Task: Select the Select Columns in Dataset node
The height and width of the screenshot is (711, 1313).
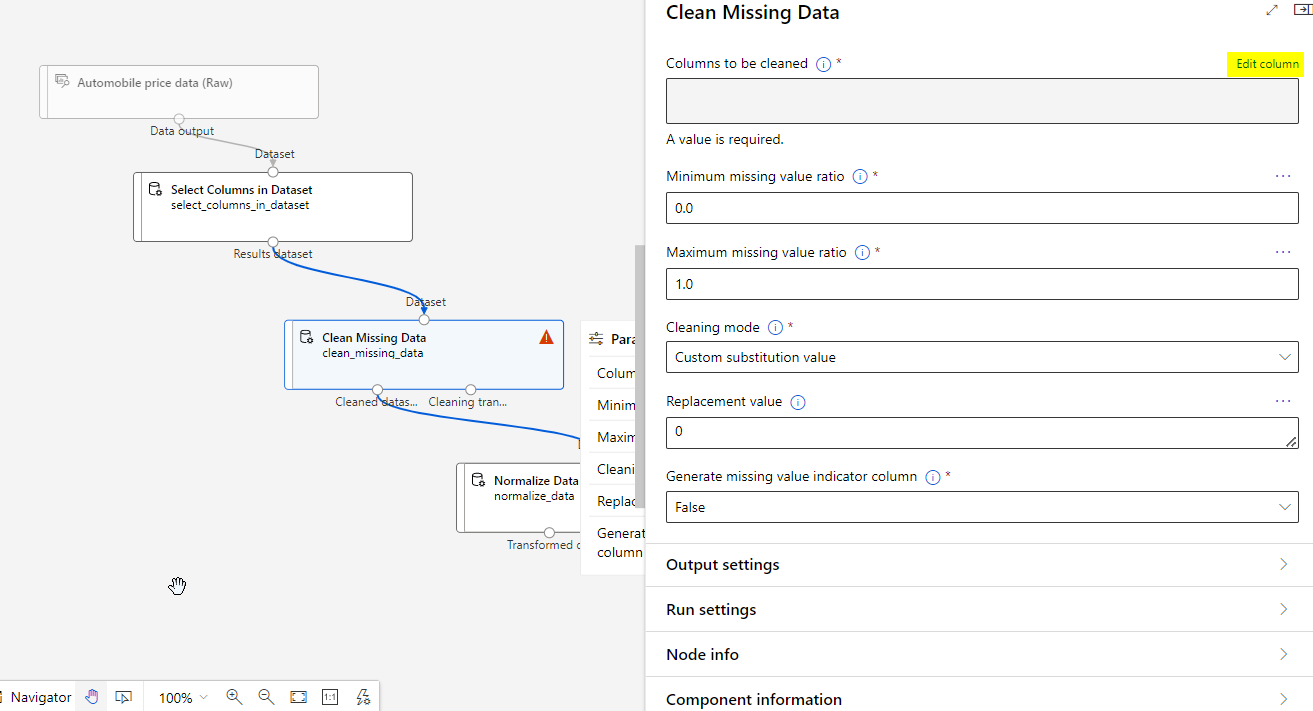Action: (272, 206)
